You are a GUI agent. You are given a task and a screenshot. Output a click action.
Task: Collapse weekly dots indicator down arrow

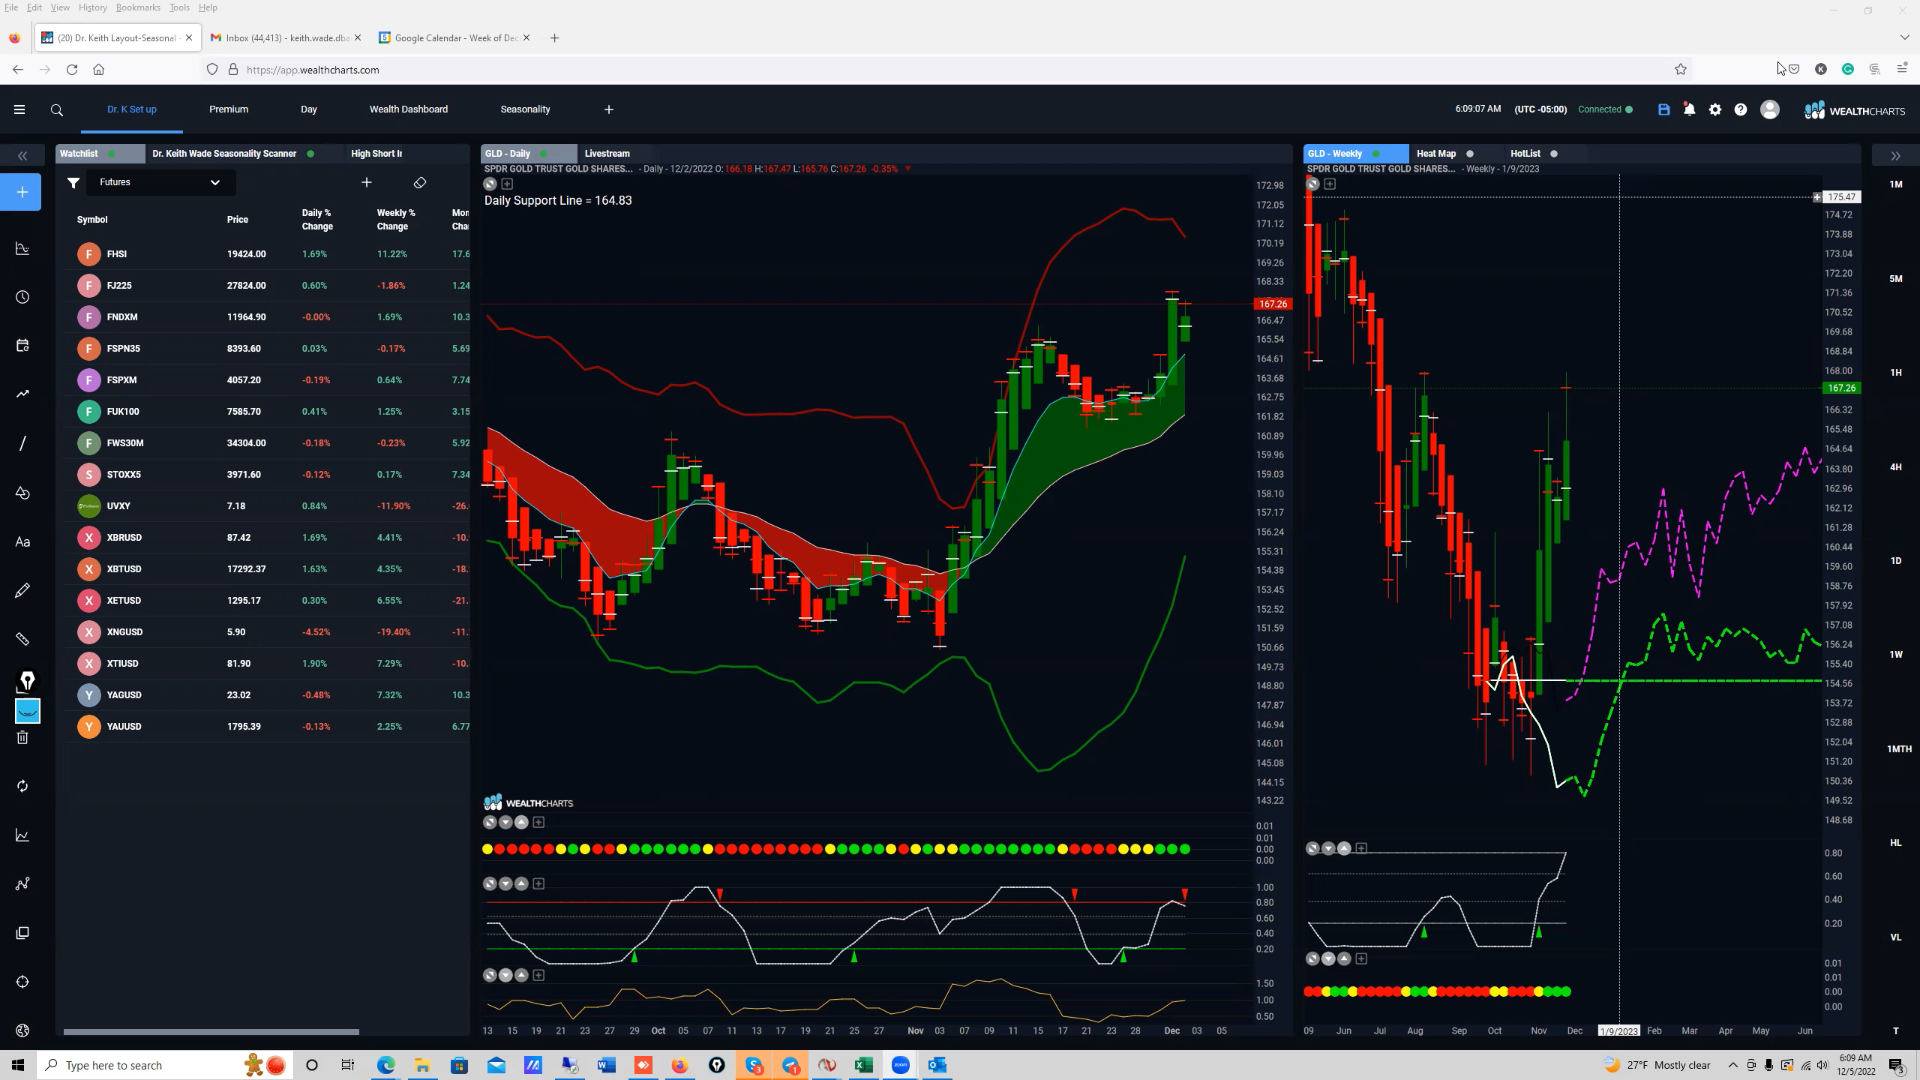coord(1328,959)
